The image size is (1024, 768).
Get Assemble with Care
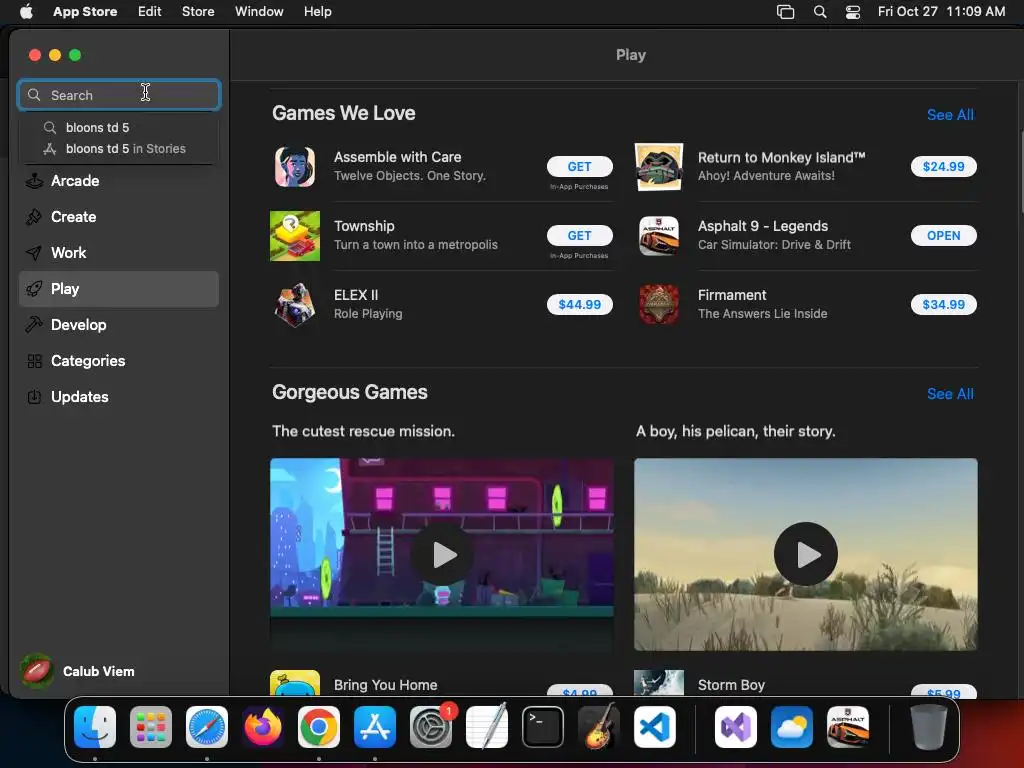pos(579,167)
